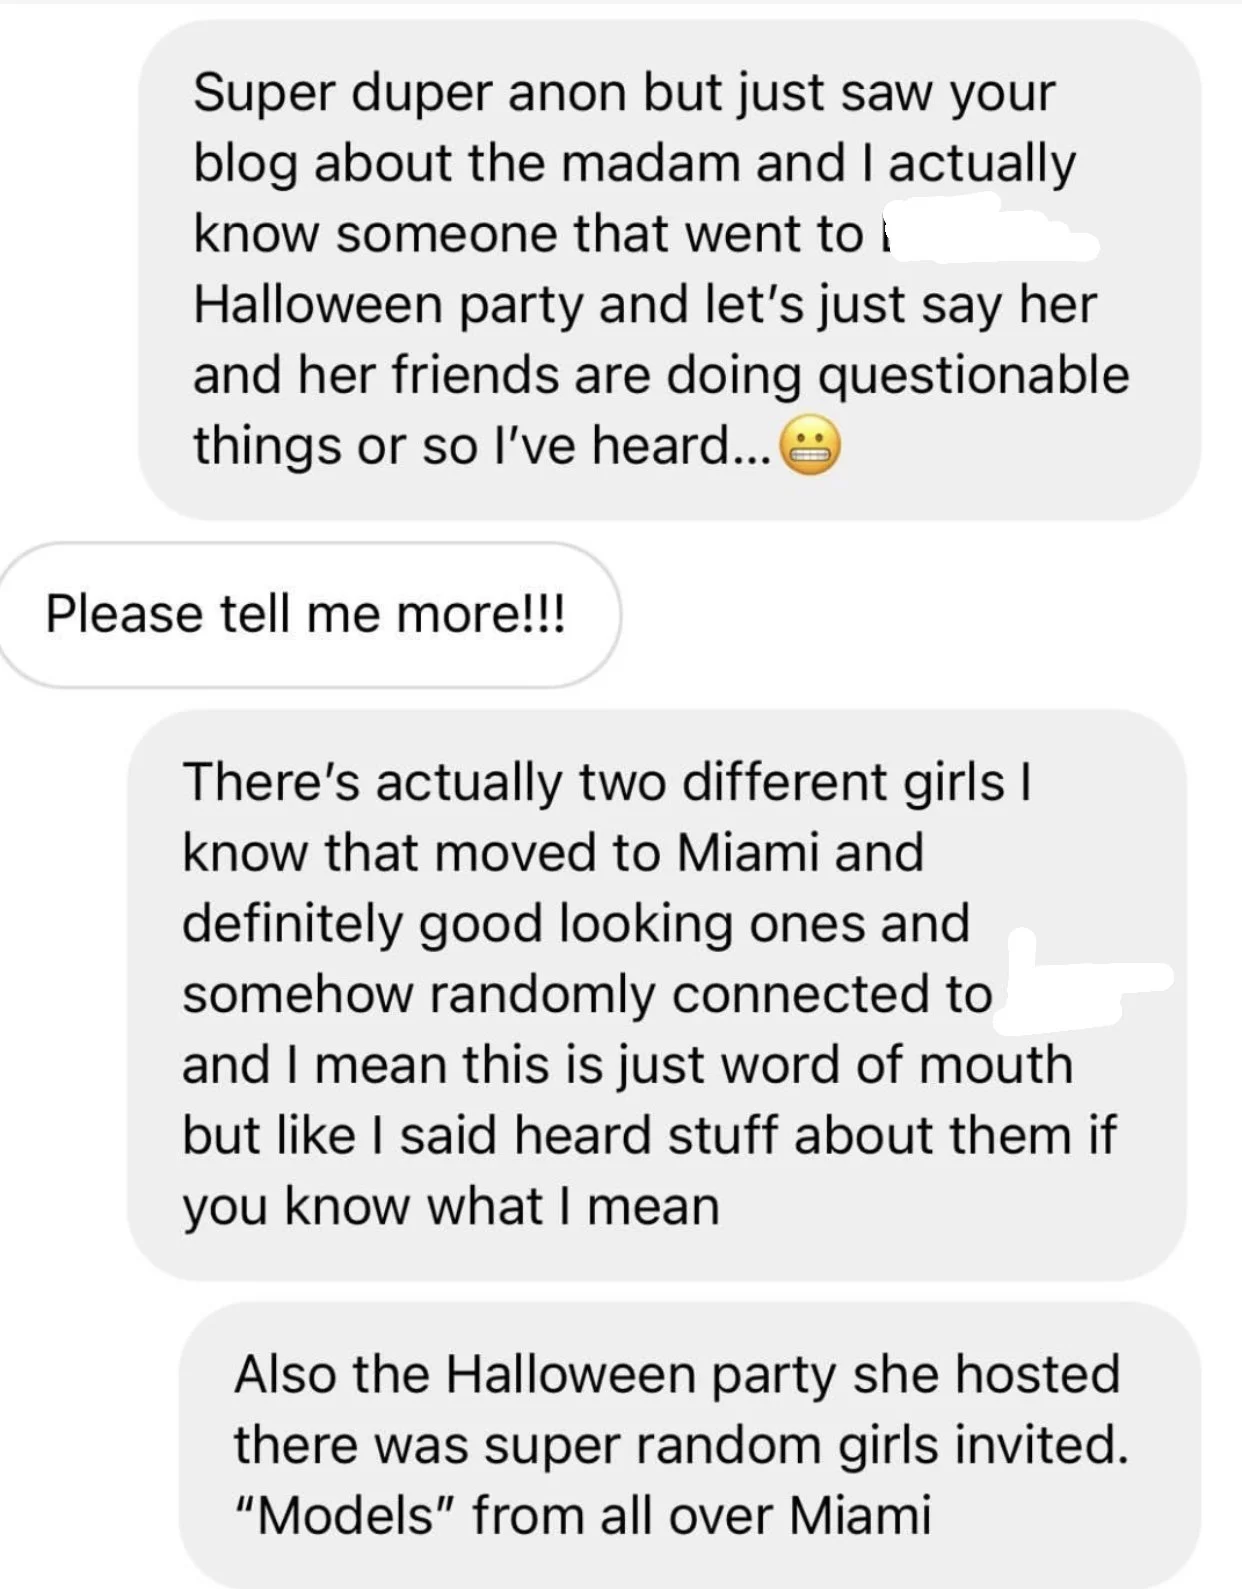Select the "Please tell me more!!!" reply bubble
This screenshot has height=1589, width=1242.
click(308, 614)
